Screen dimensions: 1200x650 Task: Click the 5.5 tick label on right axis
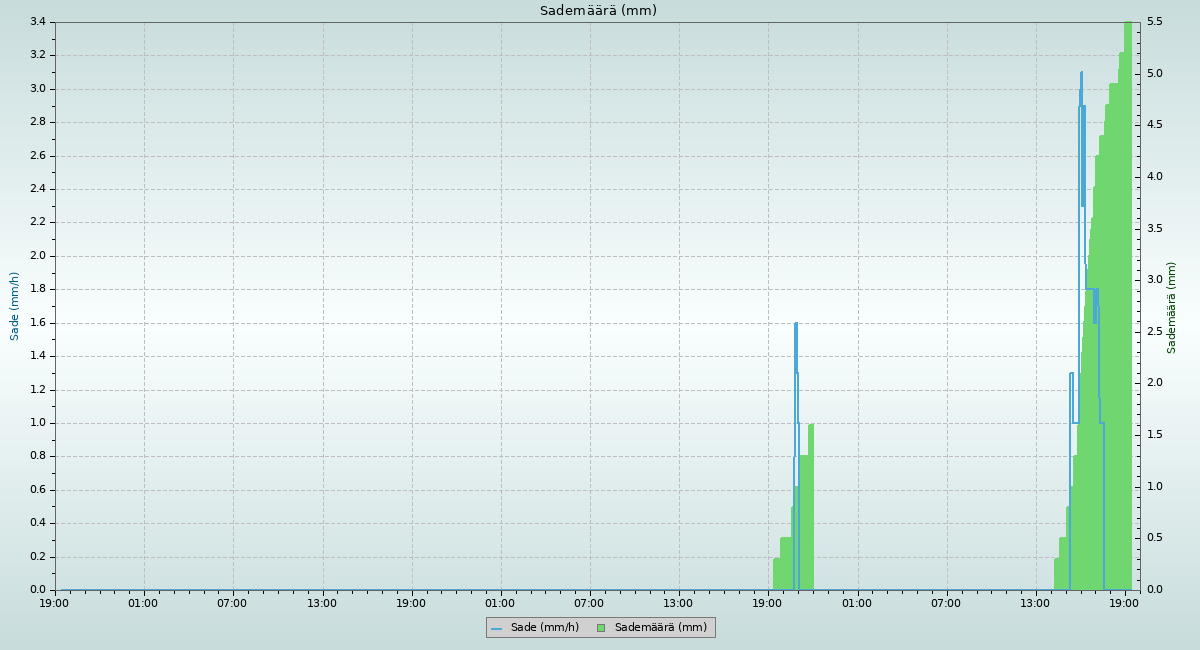coord(1154,22)
